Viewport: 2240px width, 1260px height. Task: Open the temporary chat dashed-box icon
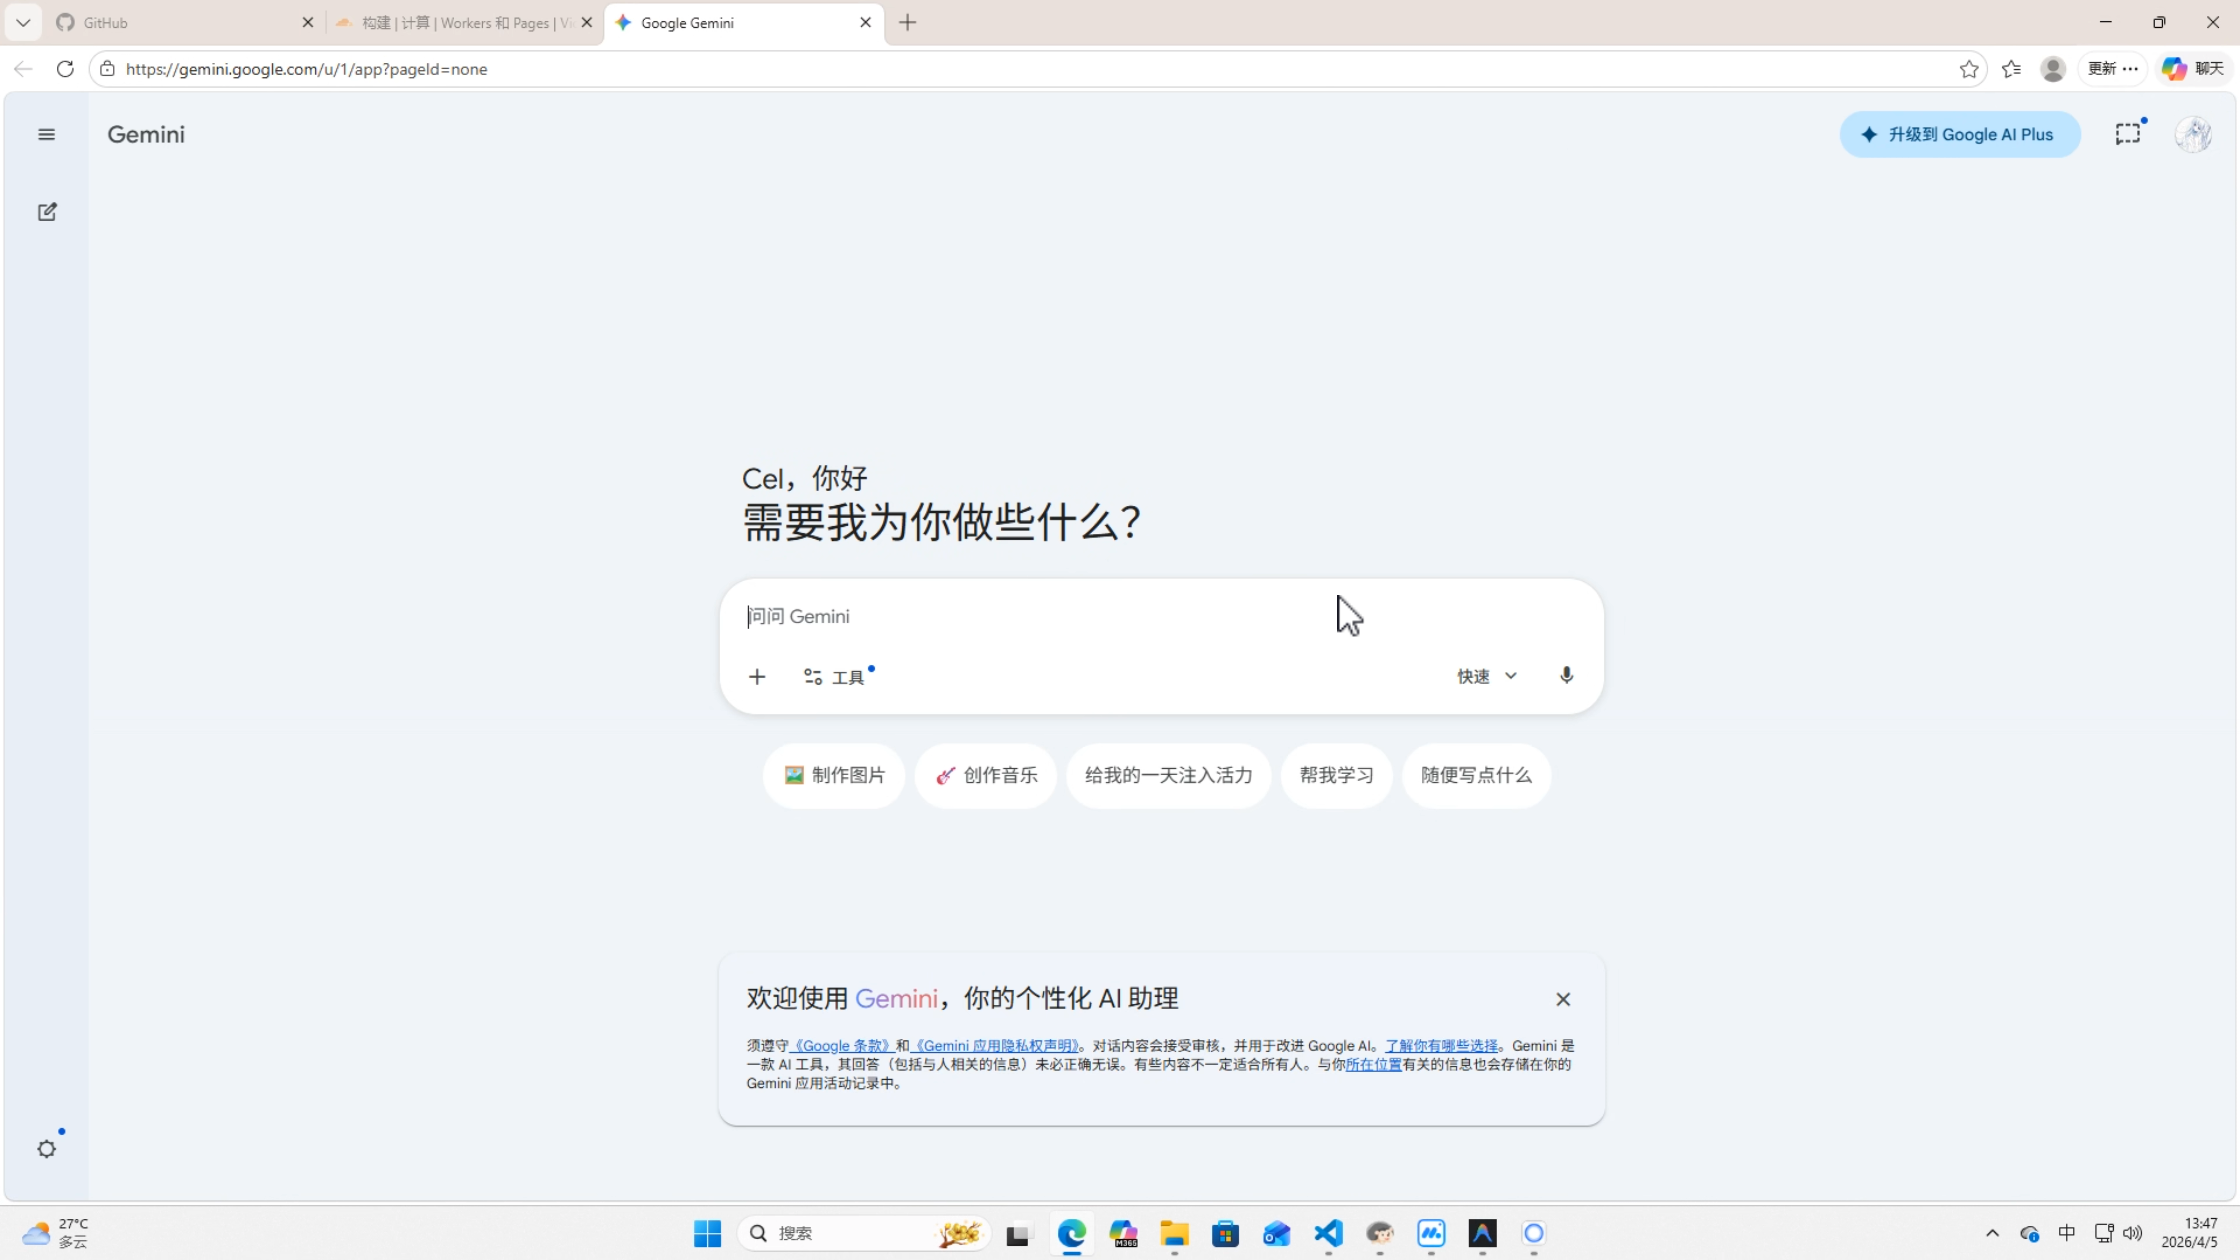pos(2127,134)
